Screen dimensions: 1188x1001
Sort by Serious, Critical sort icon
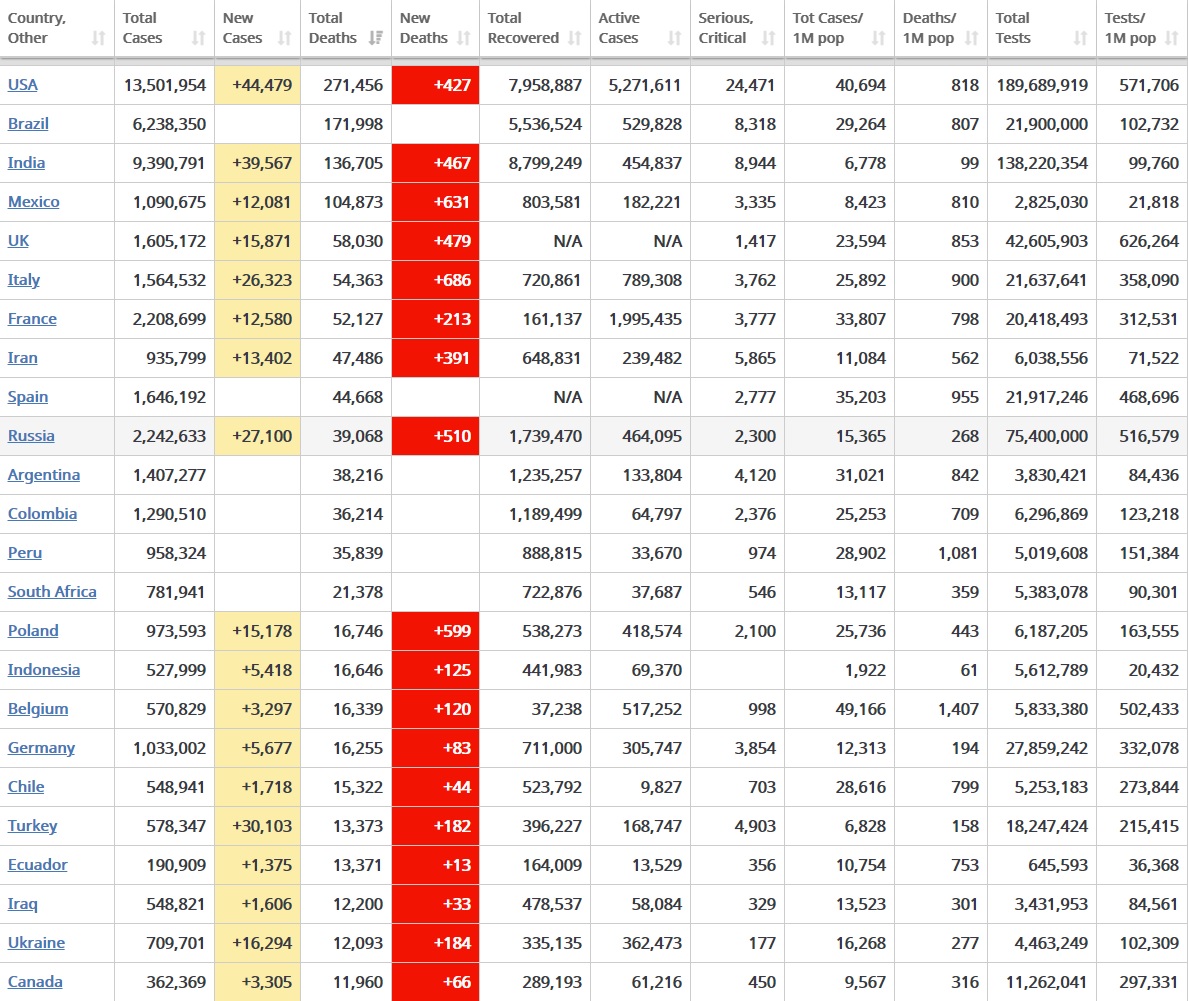[769, 38]
